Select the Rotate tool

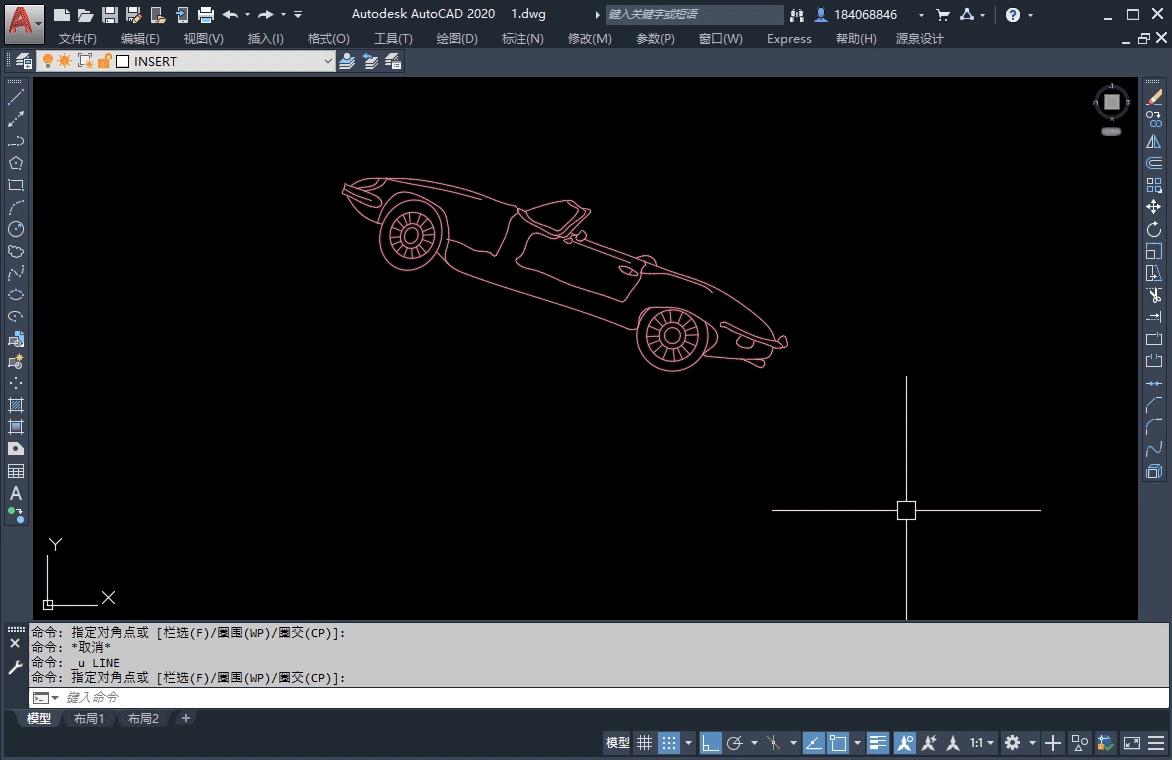pyautogui.click(x=1155, y=229)
